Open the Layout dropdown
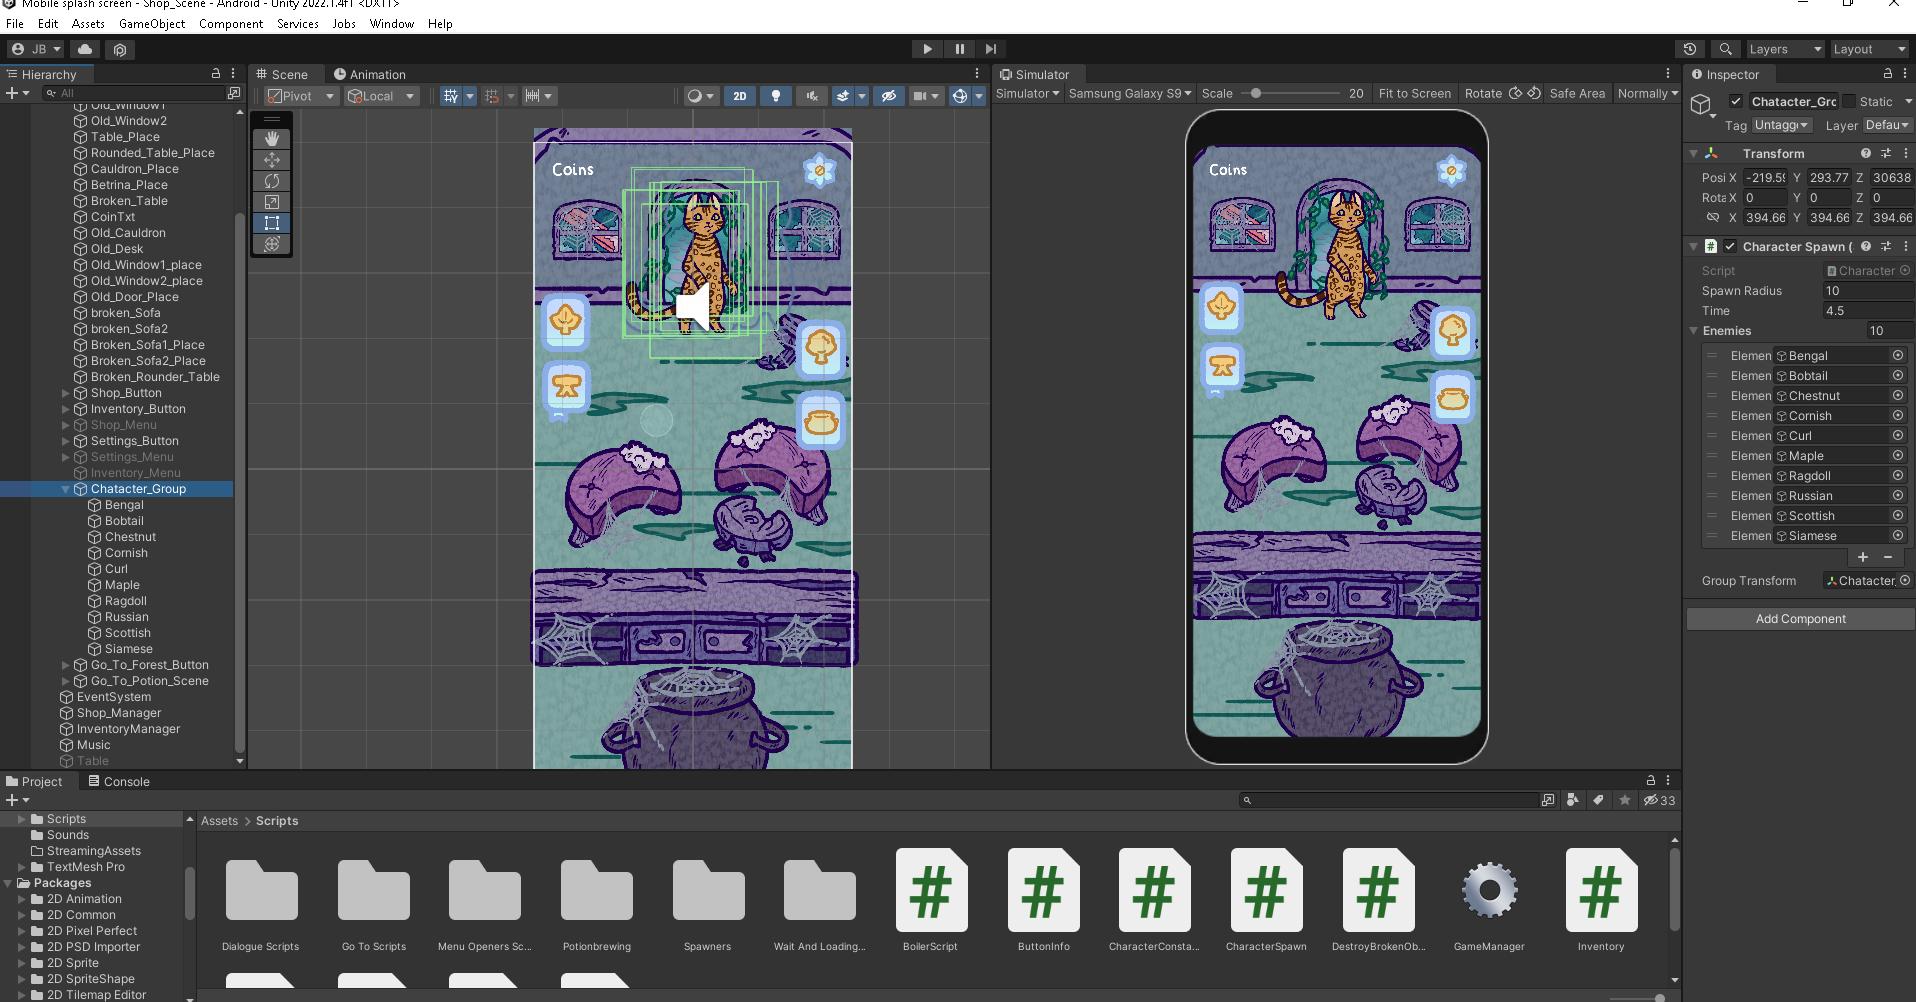This screenshot has height=1002, width=1916. 1869,49
